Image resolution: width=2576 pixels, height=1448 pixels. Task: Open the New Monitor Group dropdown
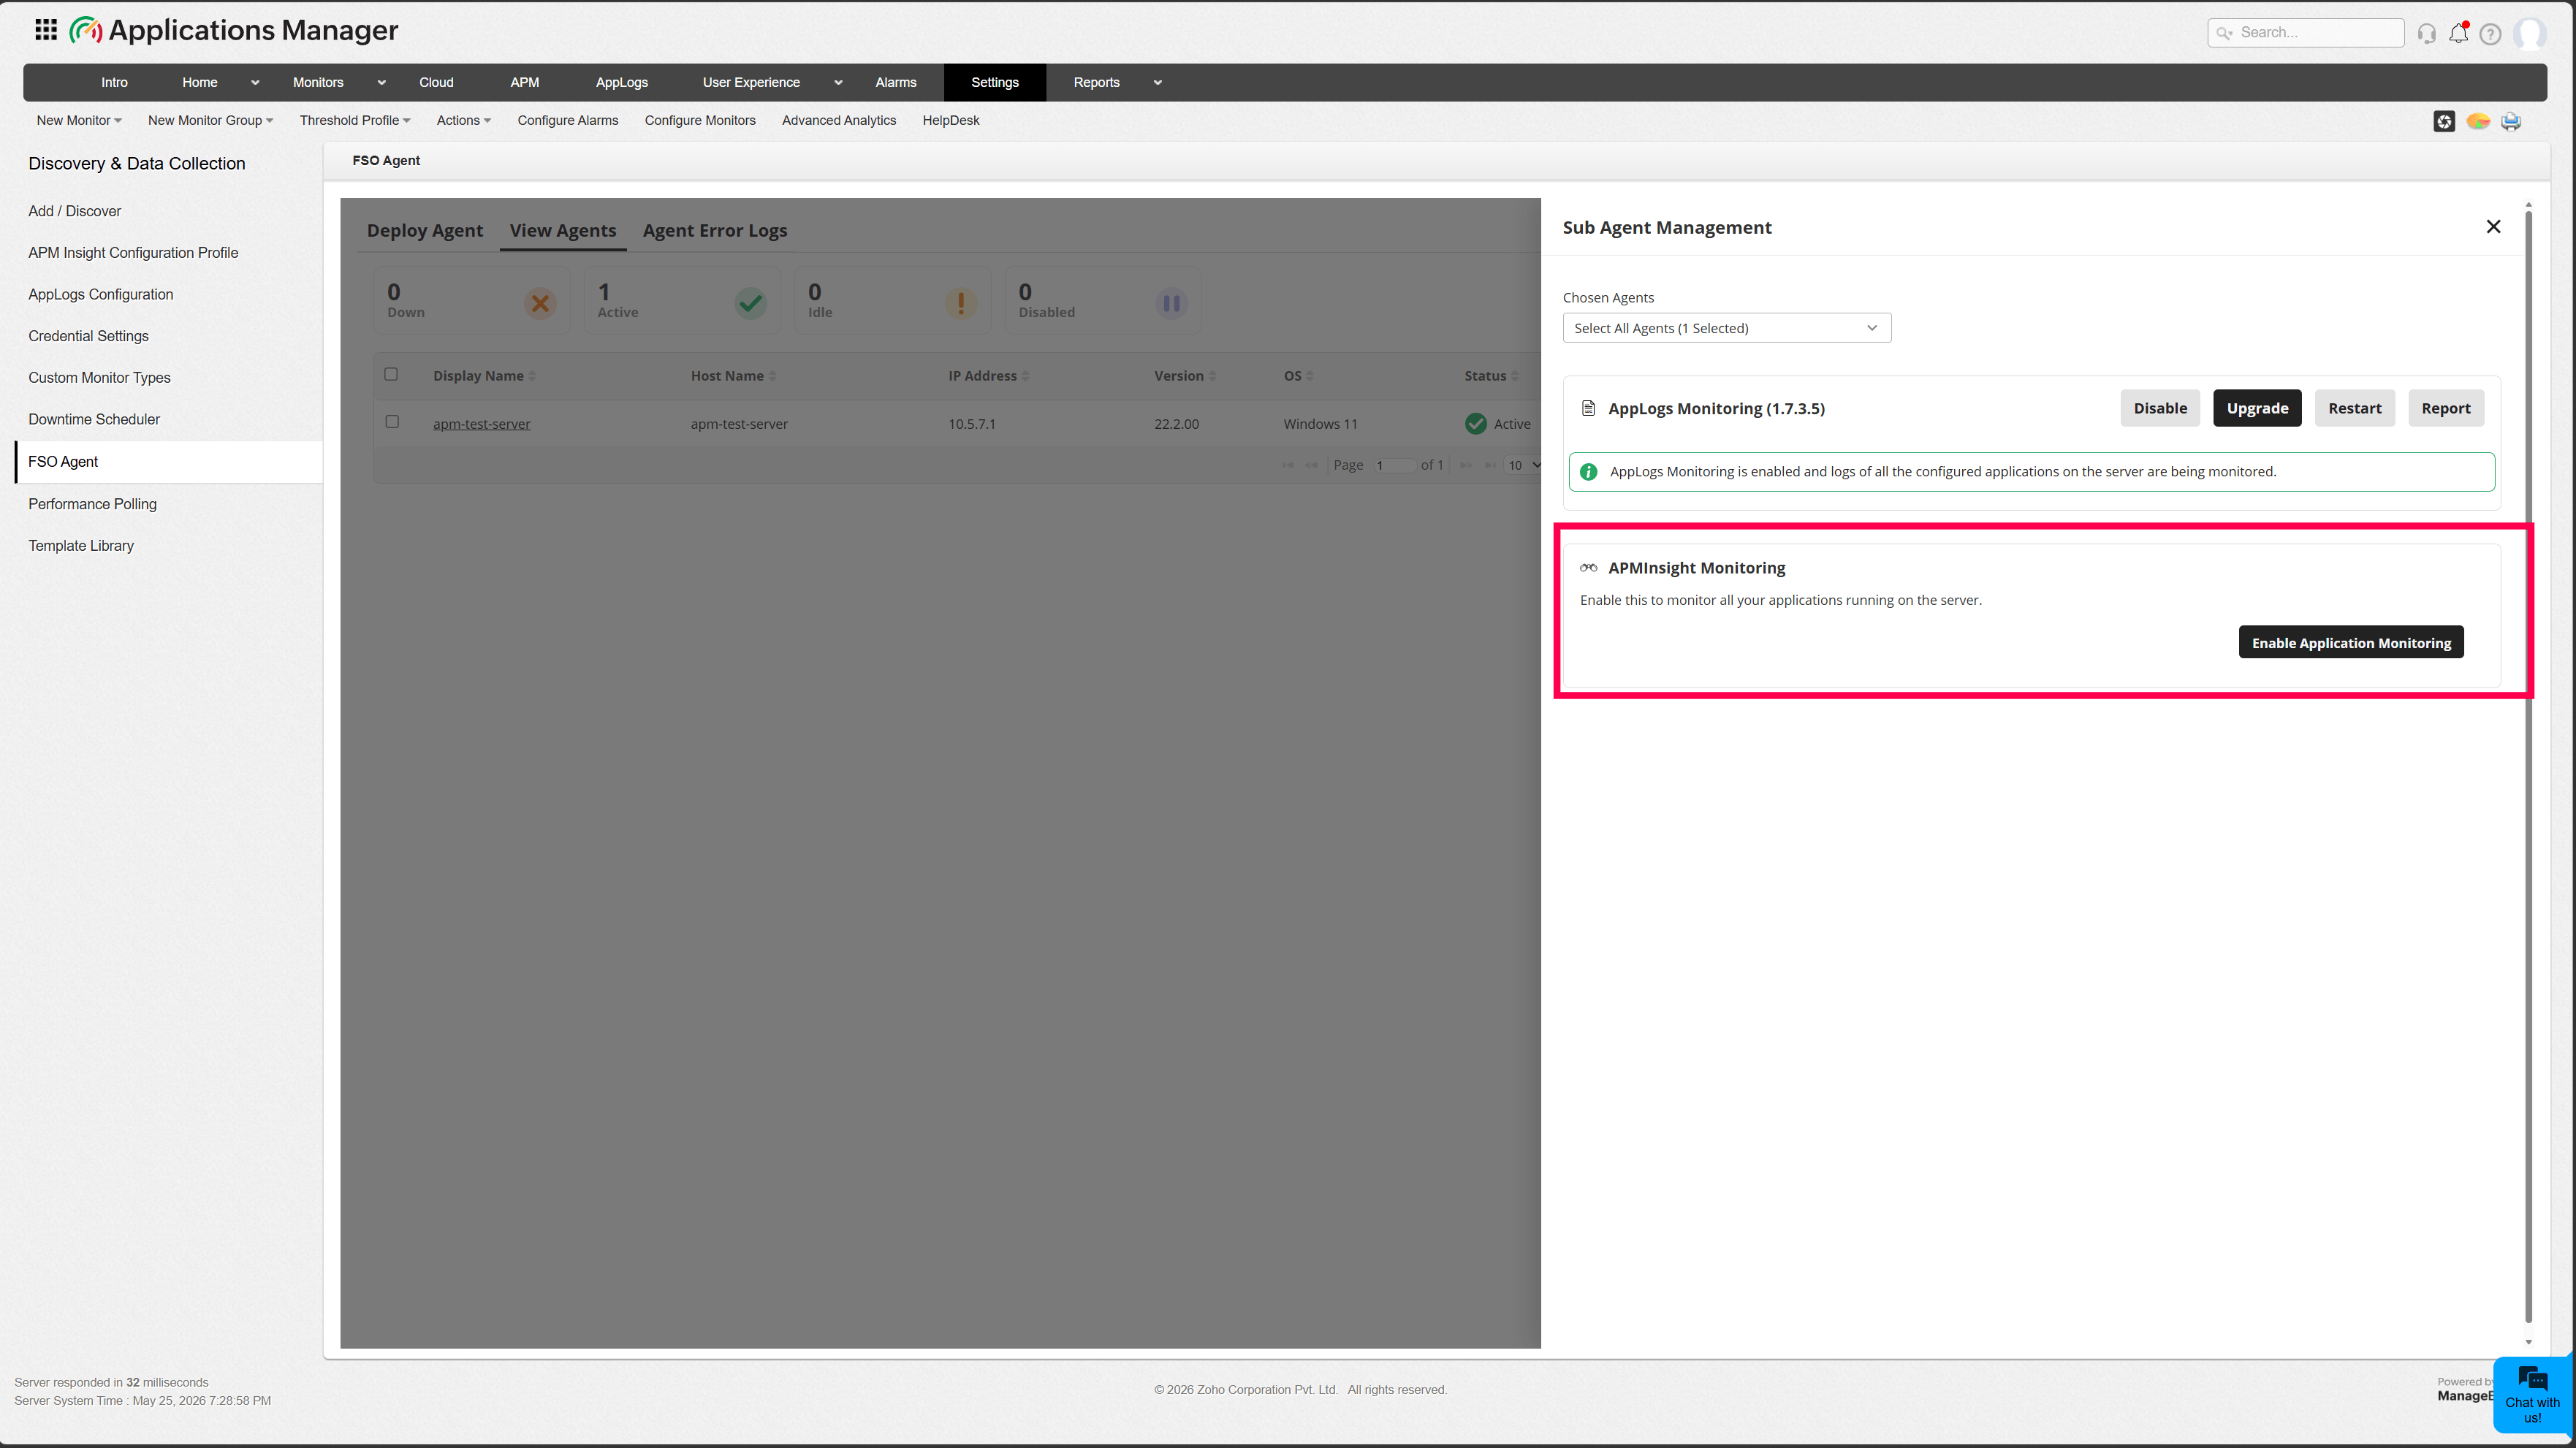click(x=210, y=121)
